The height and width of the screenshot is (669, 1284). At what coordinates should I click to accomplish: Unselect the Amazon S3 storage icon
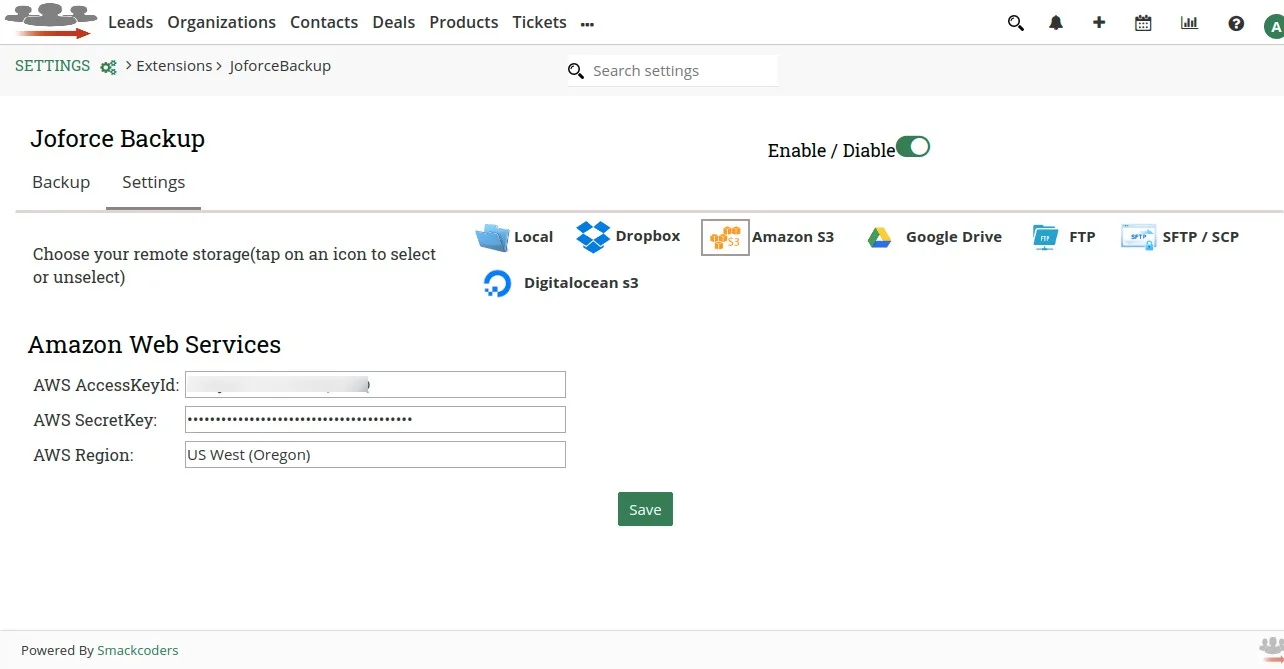tap(724, 236)
